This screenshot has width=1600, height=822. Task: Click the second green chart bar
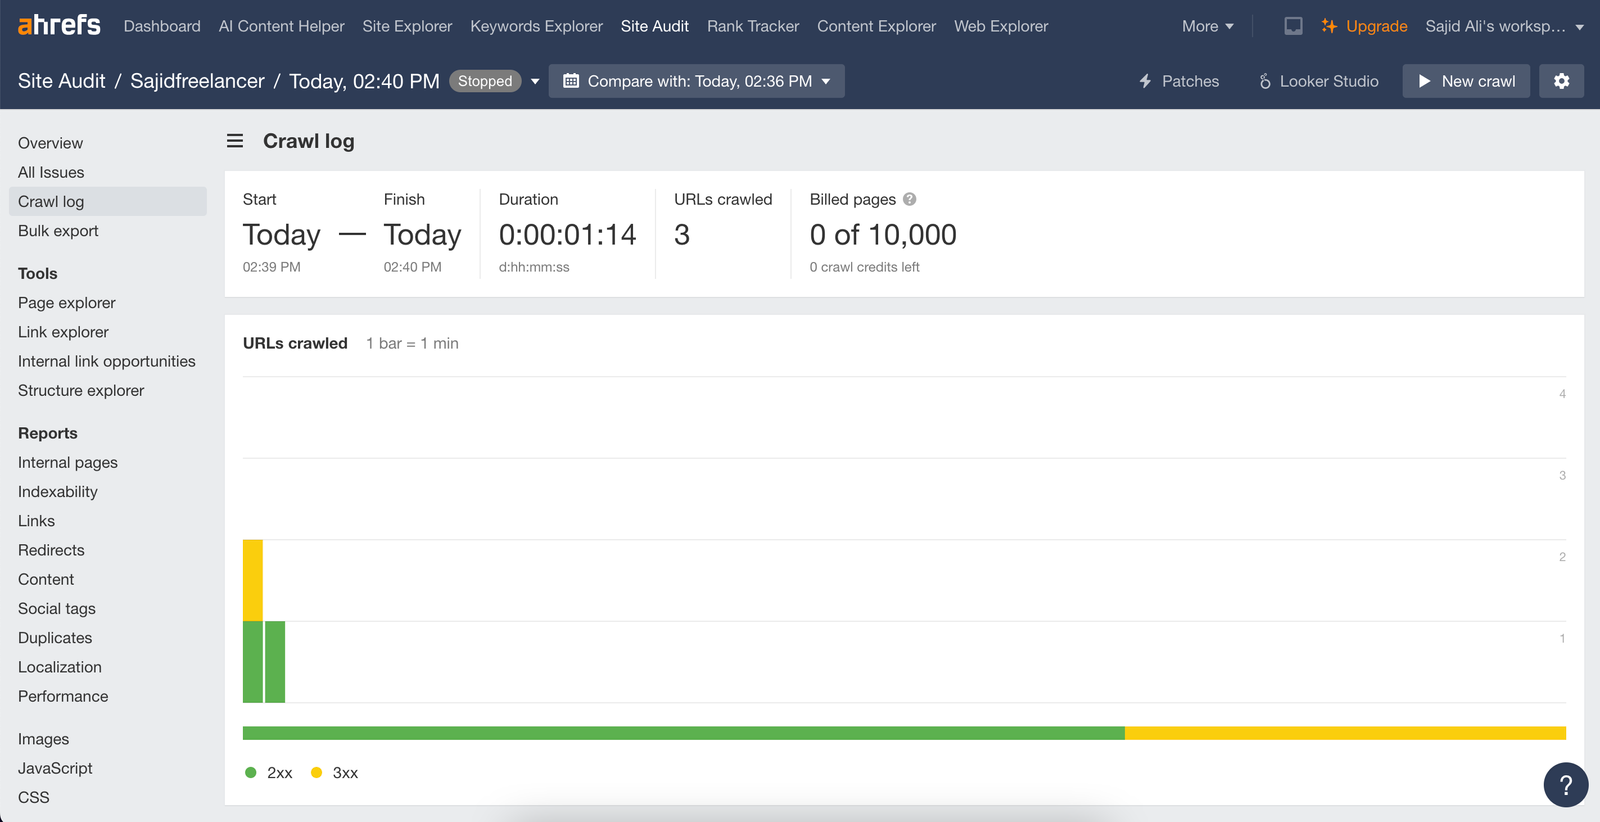pos(275,662)
